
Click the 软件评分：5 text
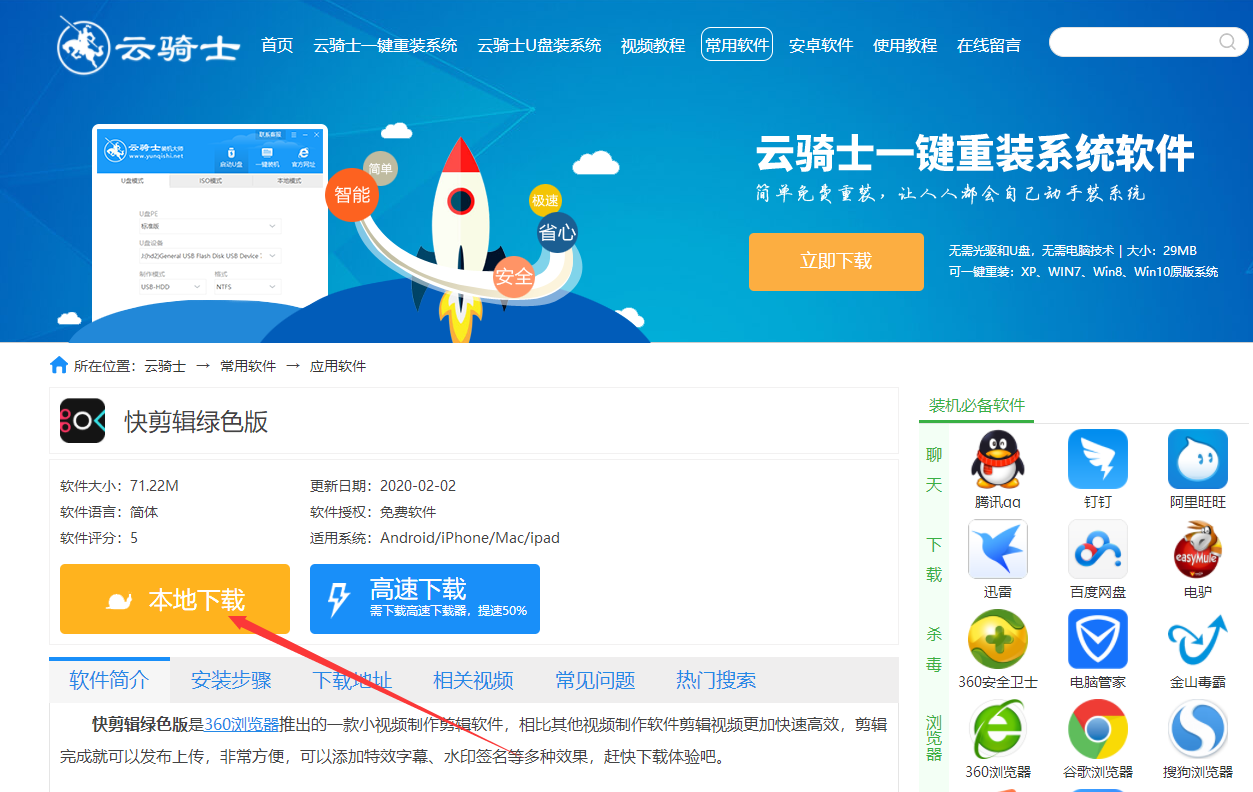tap(99, 538)
